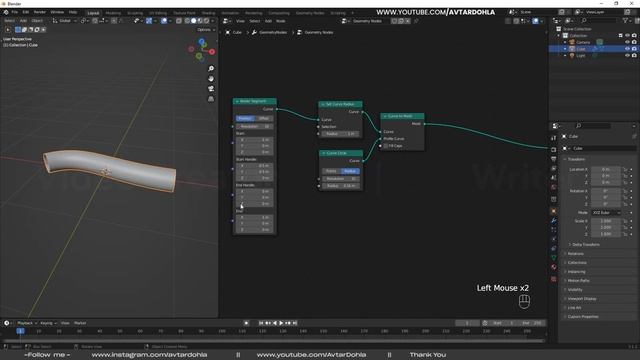640x360 pixels.
Task: Toggle visibility eye for Light
Action: [x=627, y=56]
